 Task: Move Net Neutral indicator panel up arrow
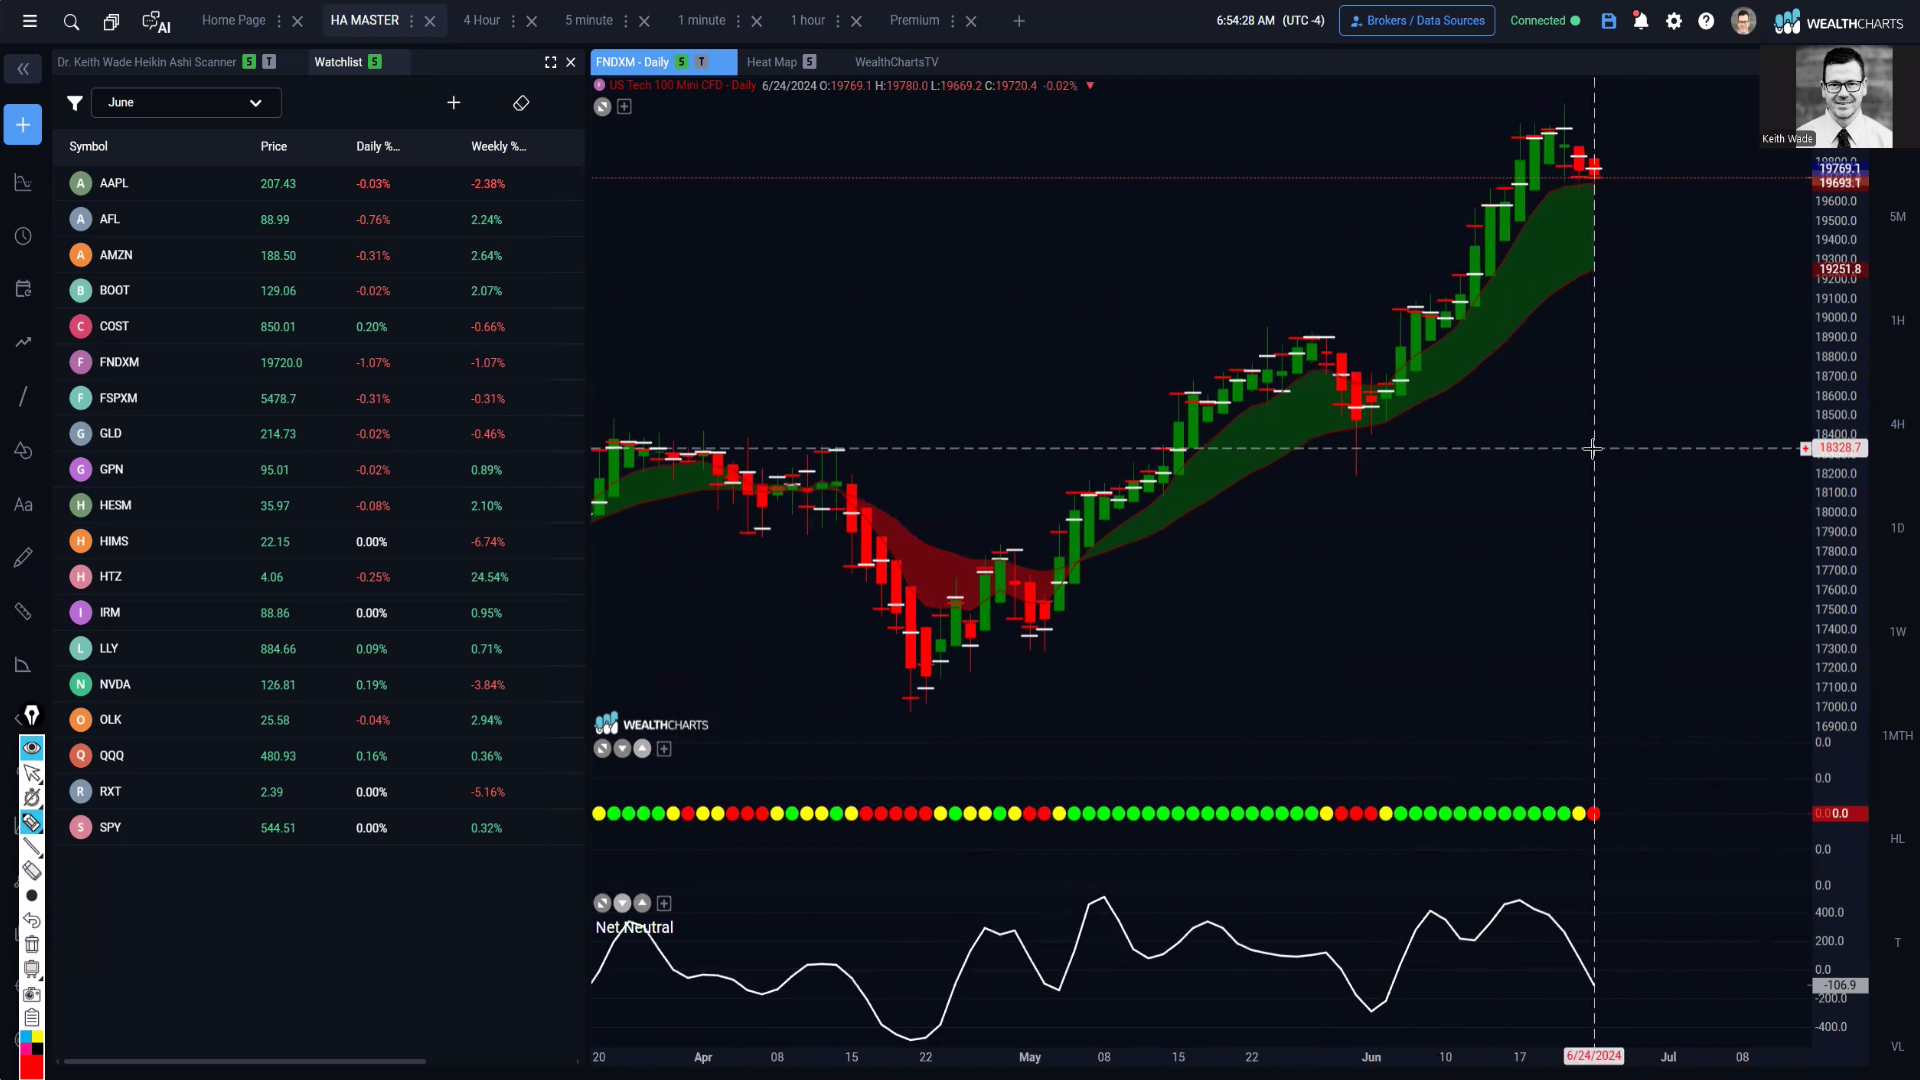coord(642,903)
